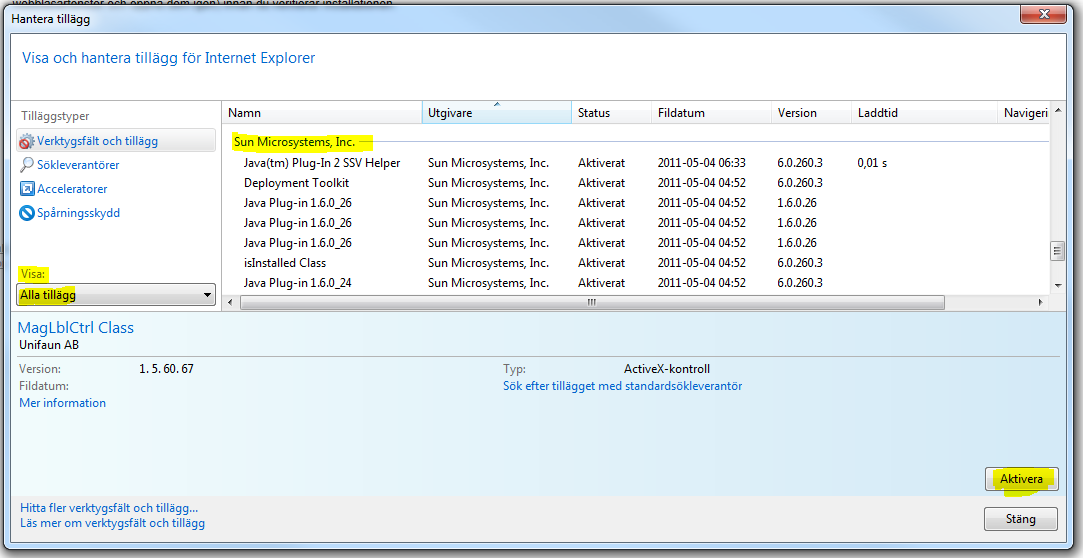The height and width of the screenshot is (558, 1083).
Task: Click the 2011-05-04 06:33 file date cell
Action: 702,163
